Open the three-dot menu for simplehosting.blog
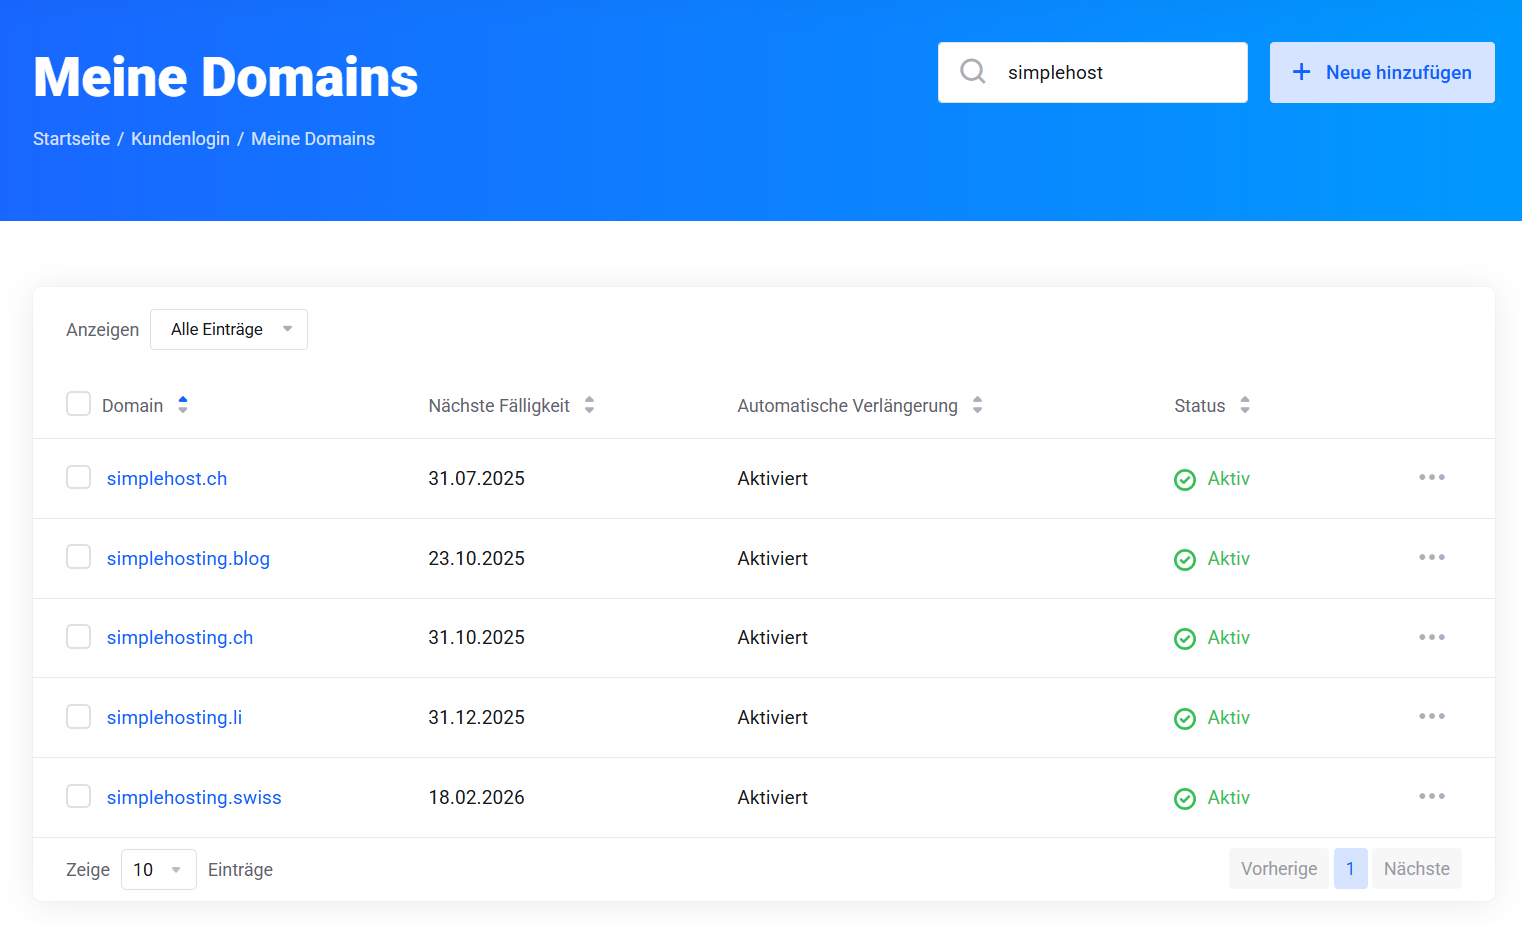Viewport: 1522px width, 925px height. (x=1431, y=558)
